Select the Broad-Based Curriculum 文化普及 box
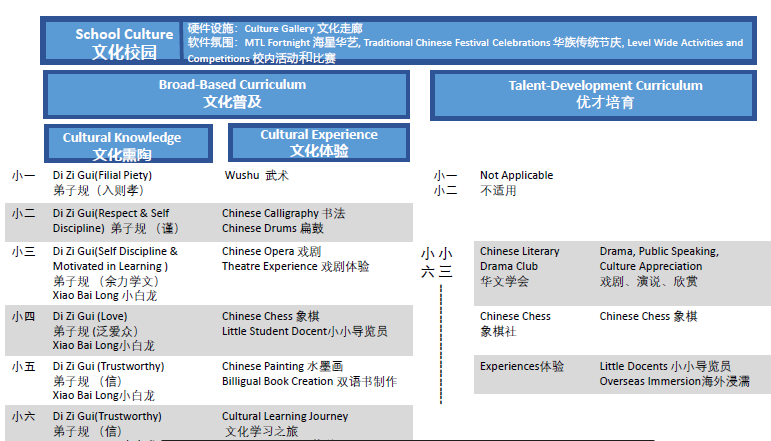This screenshot has width=771, height=441. tap(226, 94)
